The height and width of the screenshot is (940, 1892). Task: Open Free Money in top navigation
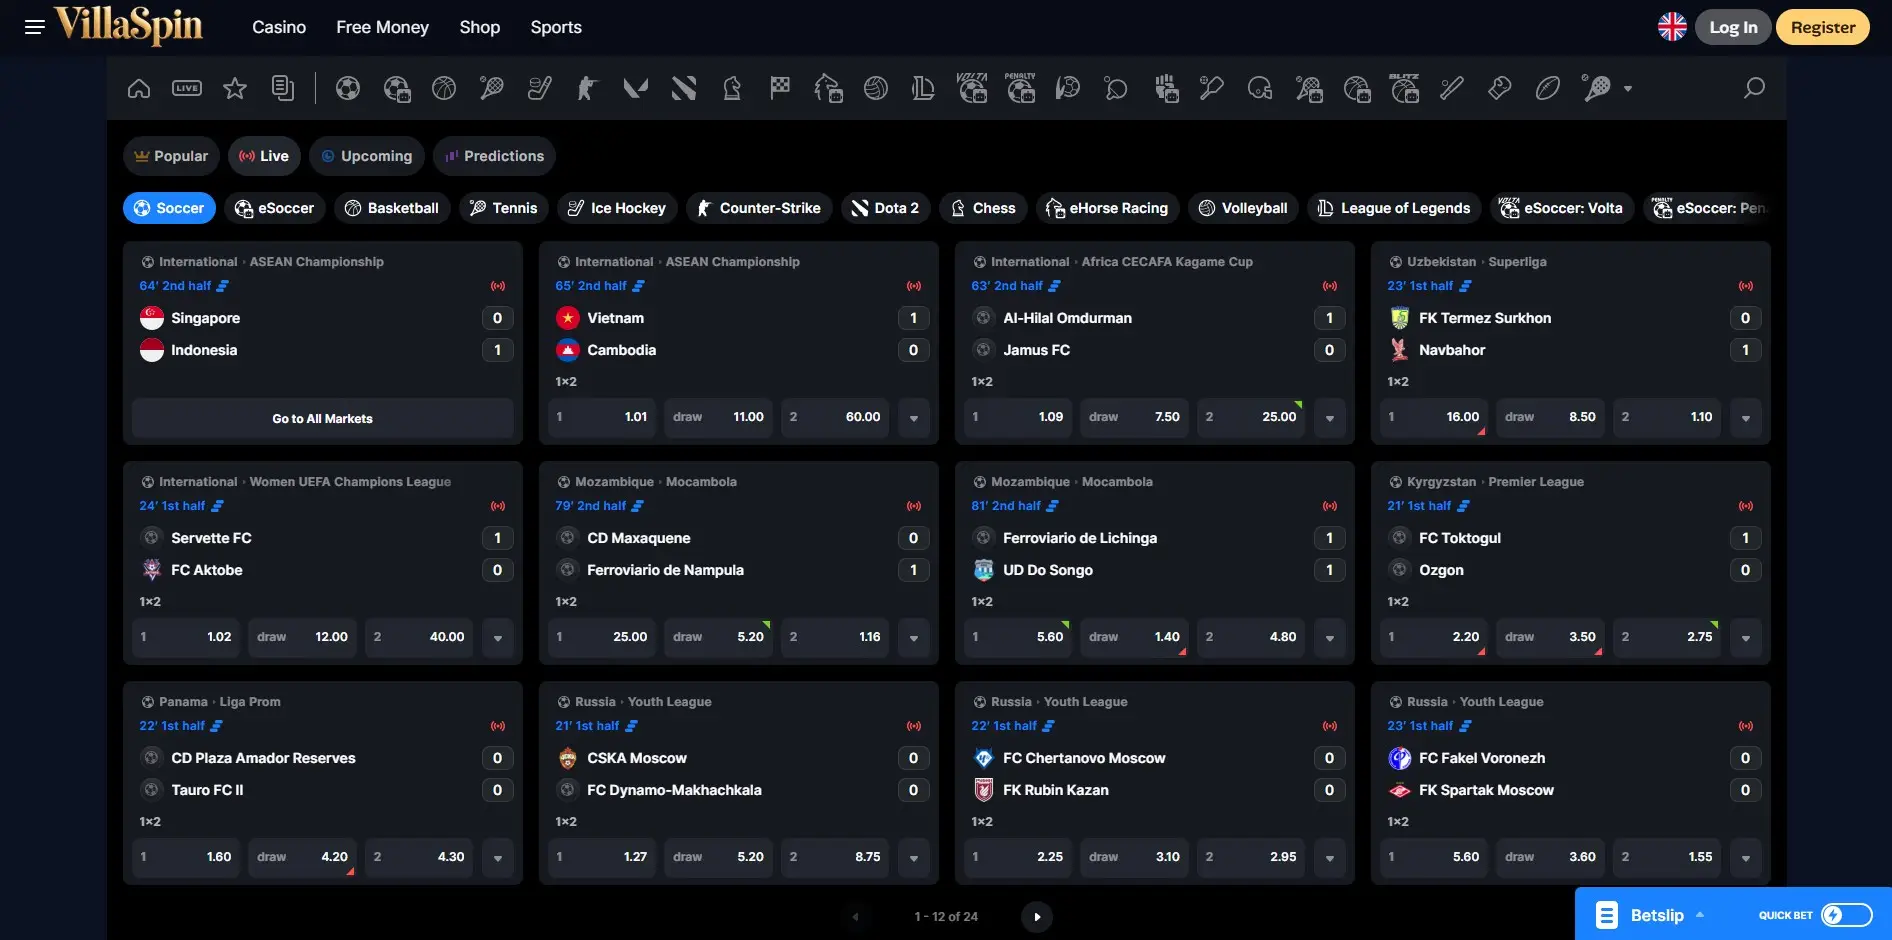click(x=382, y=27)
